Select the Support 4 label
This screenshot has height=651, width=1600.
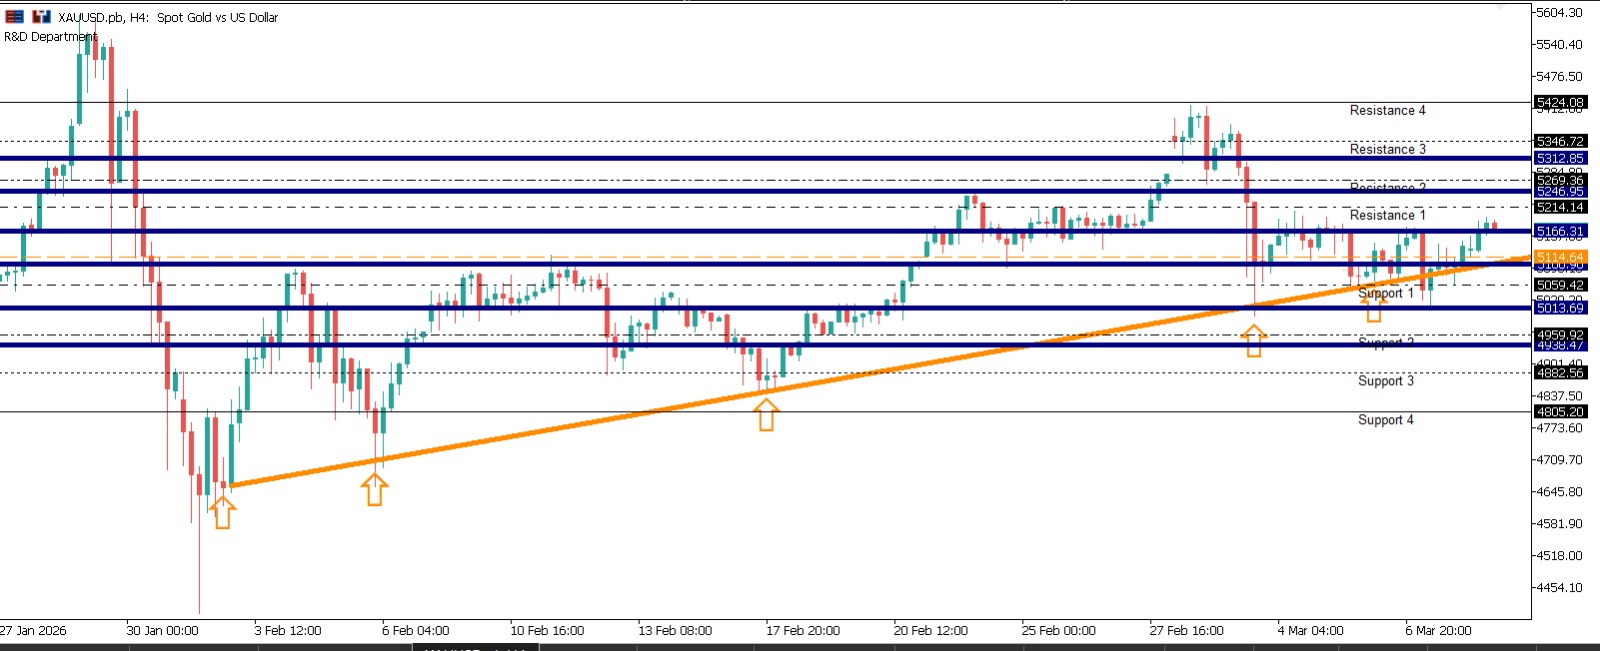pyautogui.click(x=1386, y=420)
